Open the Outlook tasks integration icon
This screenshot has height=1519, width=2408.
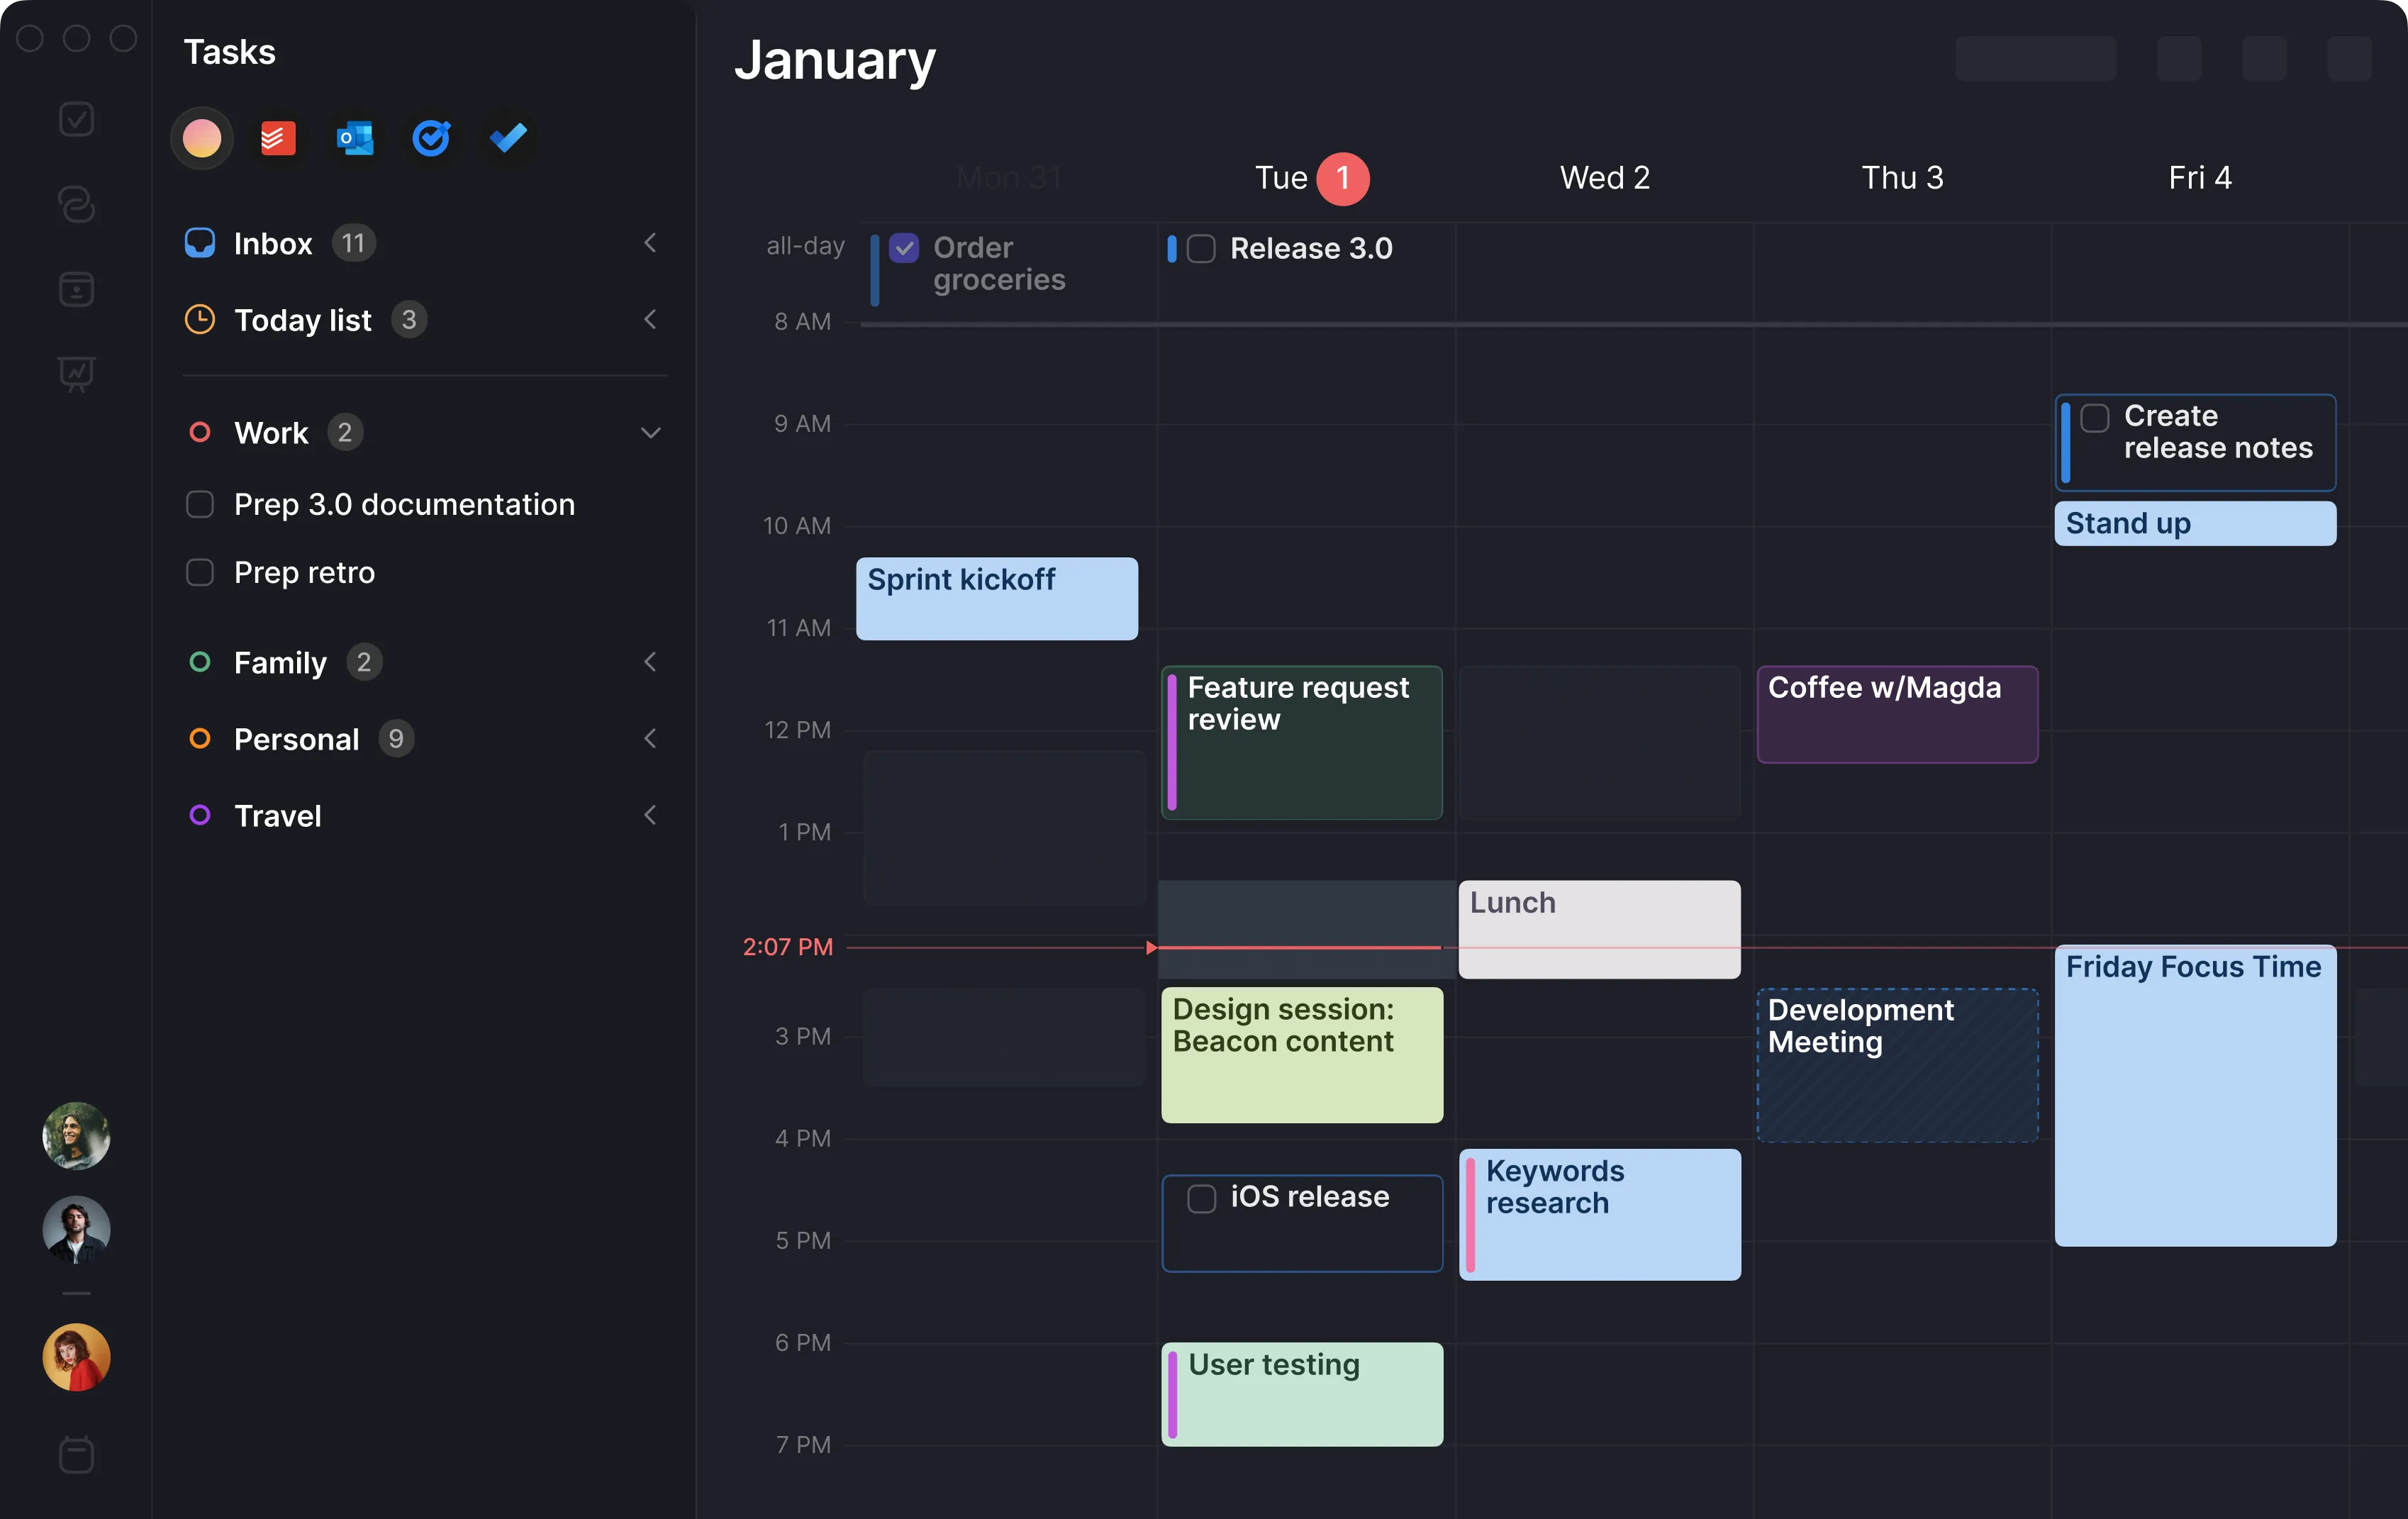[355, 138]
